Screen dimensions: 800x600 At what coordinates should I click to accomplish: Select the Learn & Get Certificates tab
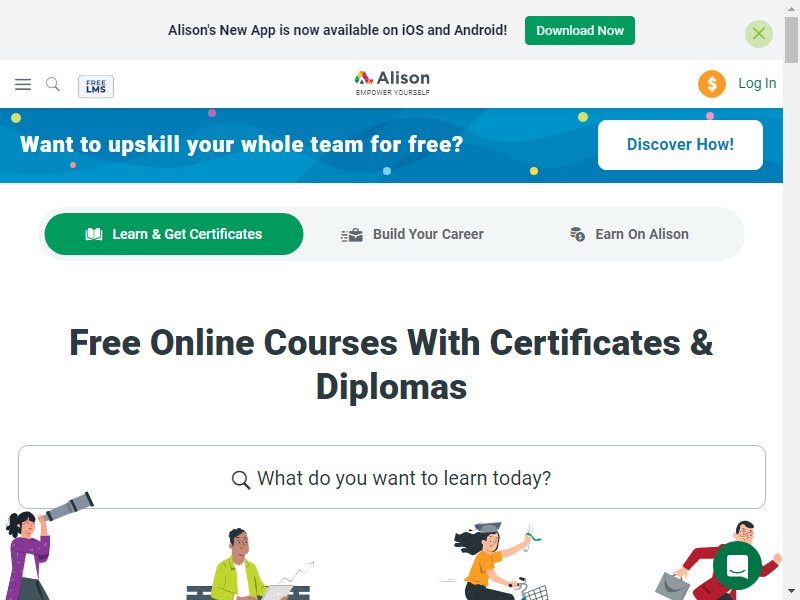pyautogui.click(x=174, y=234)
